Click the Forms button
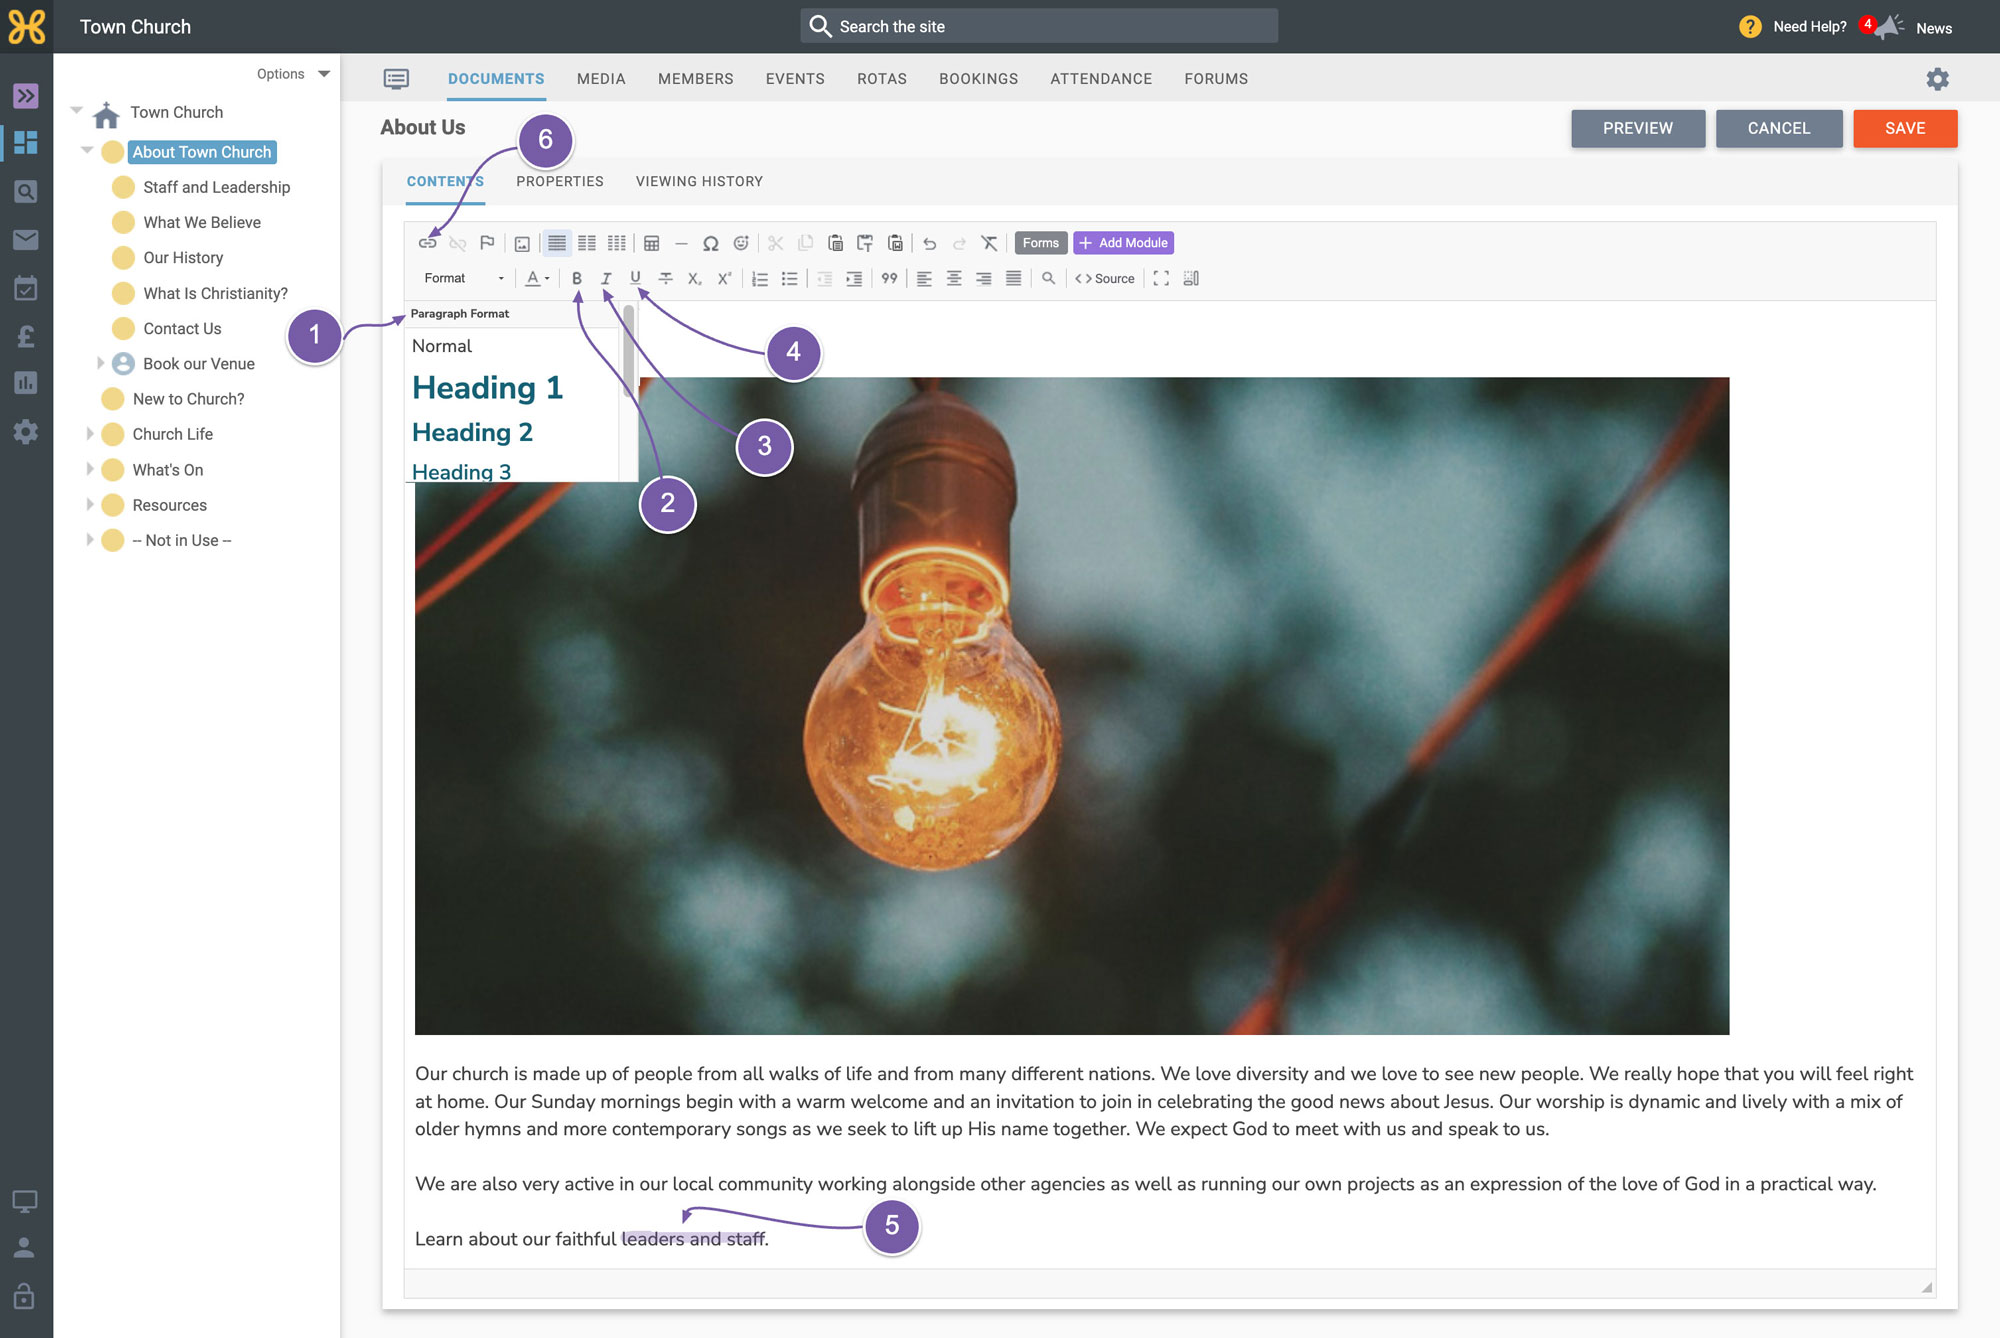 pos(1040,243)
